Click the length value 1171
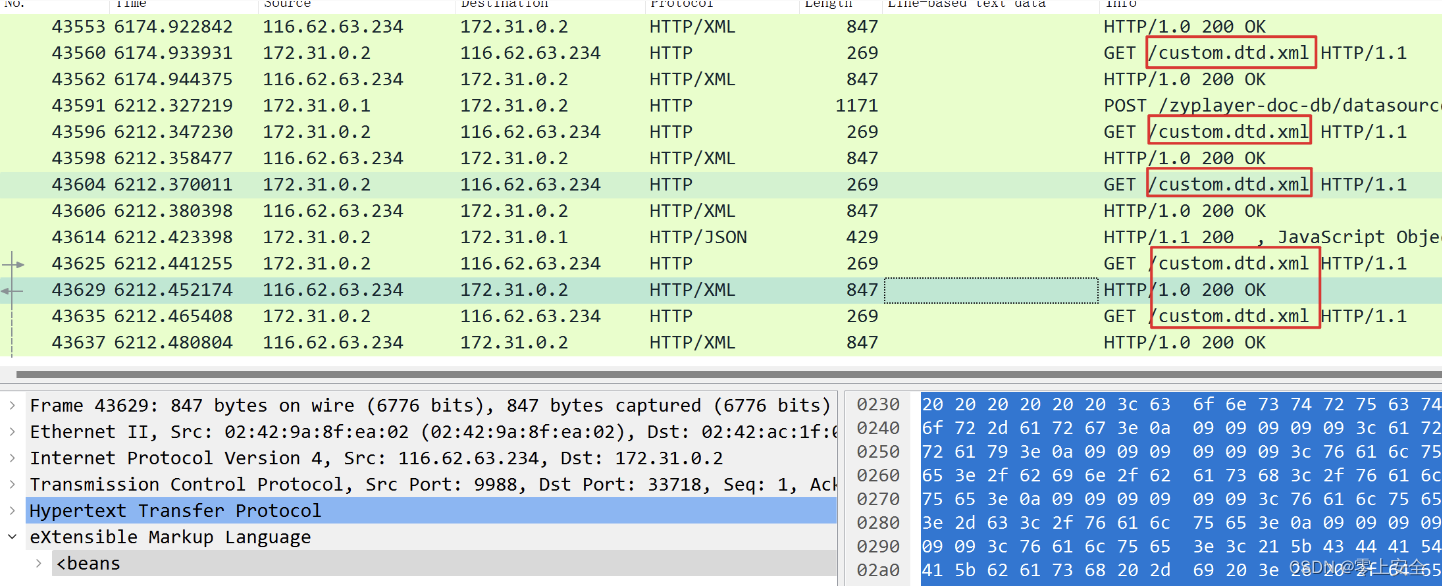 coord(857,106)
